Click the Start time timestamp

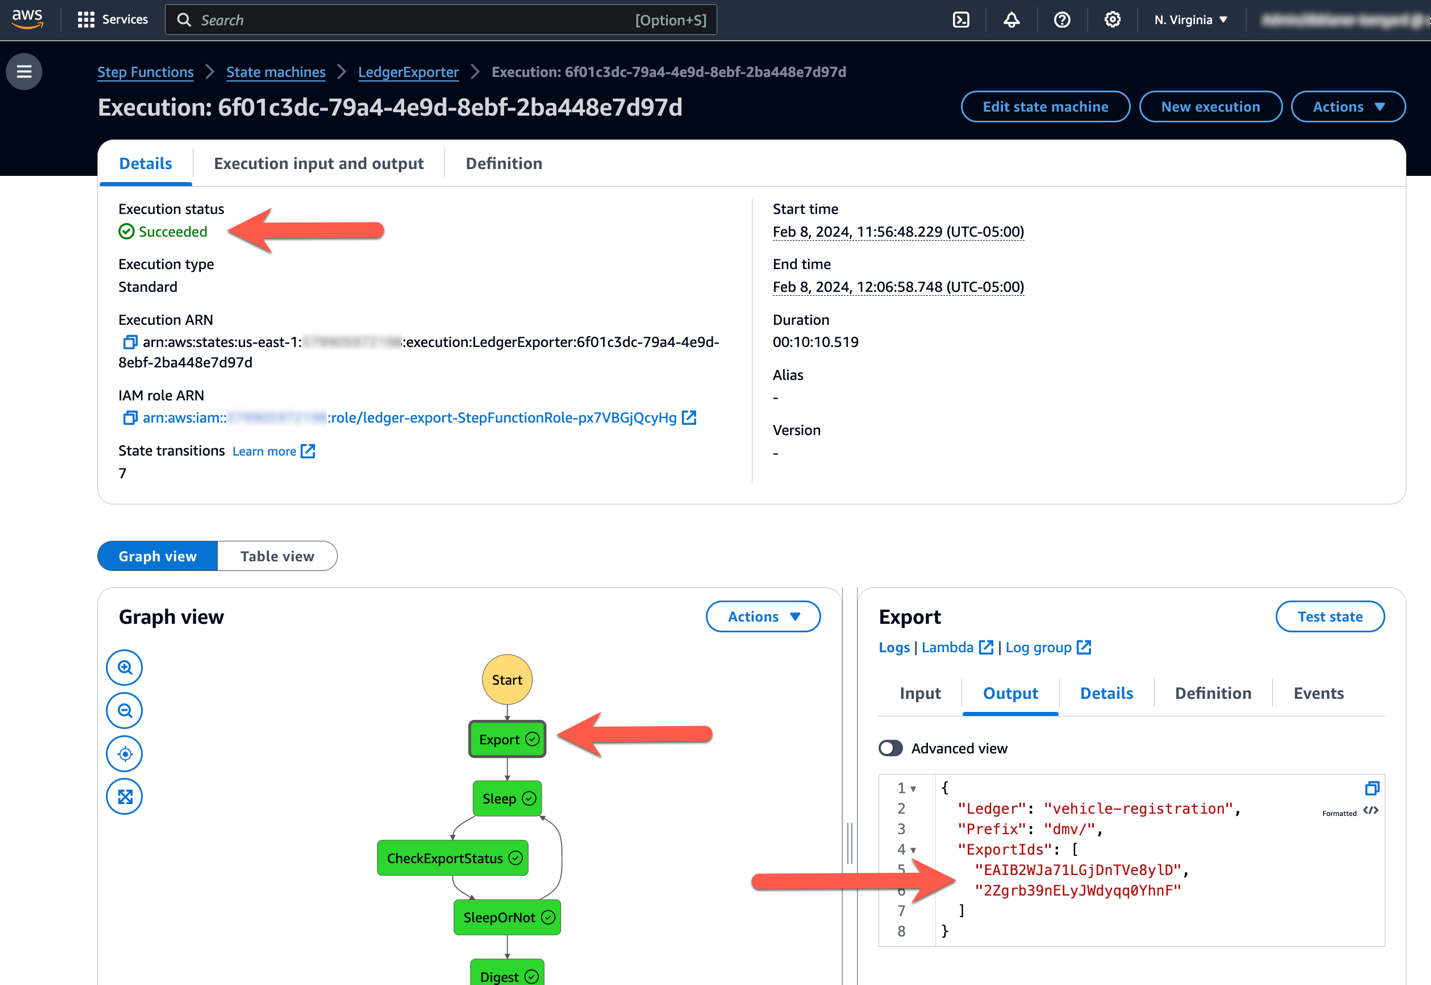tap(898, 232)
